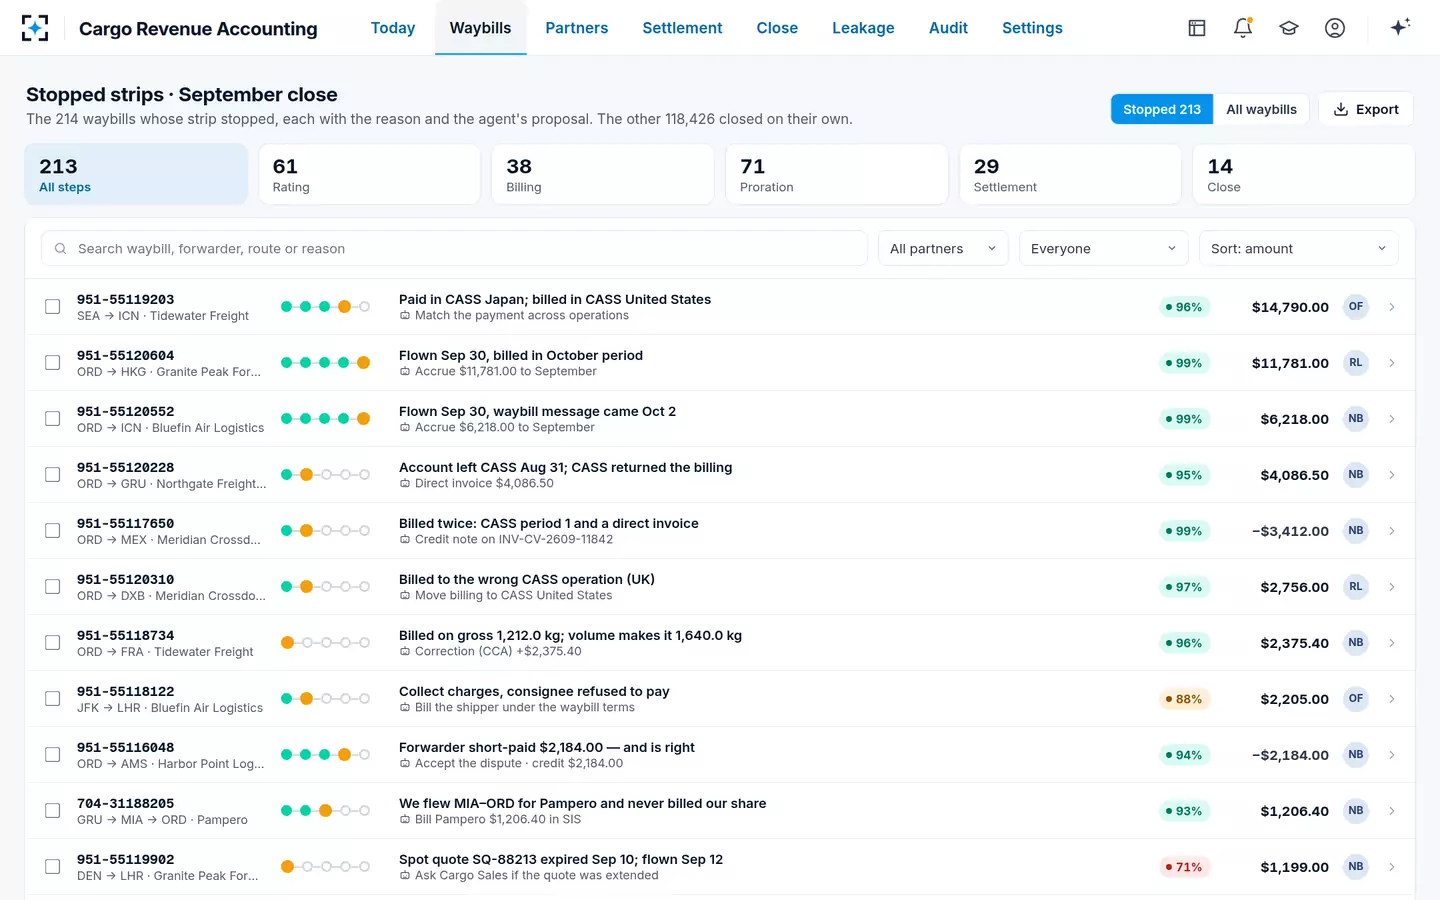
Task: Click the Cargo Revenue Accounting logo icon
Action: tap(35, 28)
